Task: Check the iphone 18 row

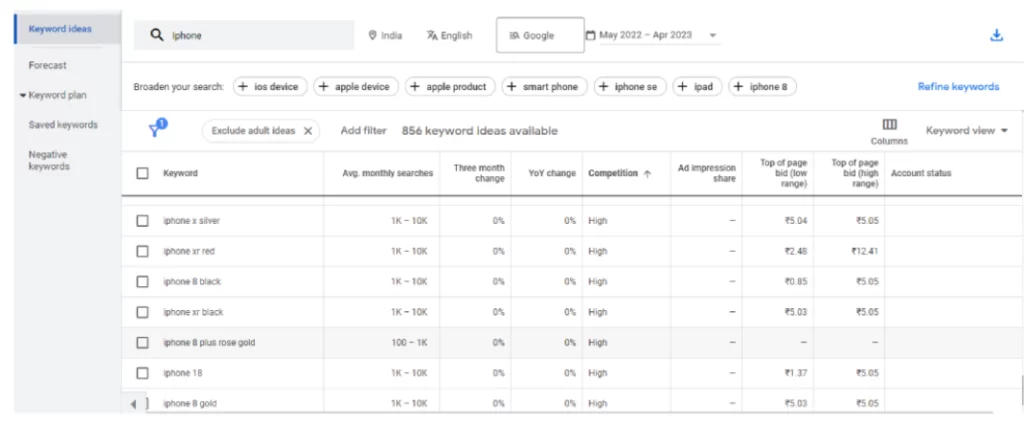Action: pyautogui.click(x=142, y=373)
